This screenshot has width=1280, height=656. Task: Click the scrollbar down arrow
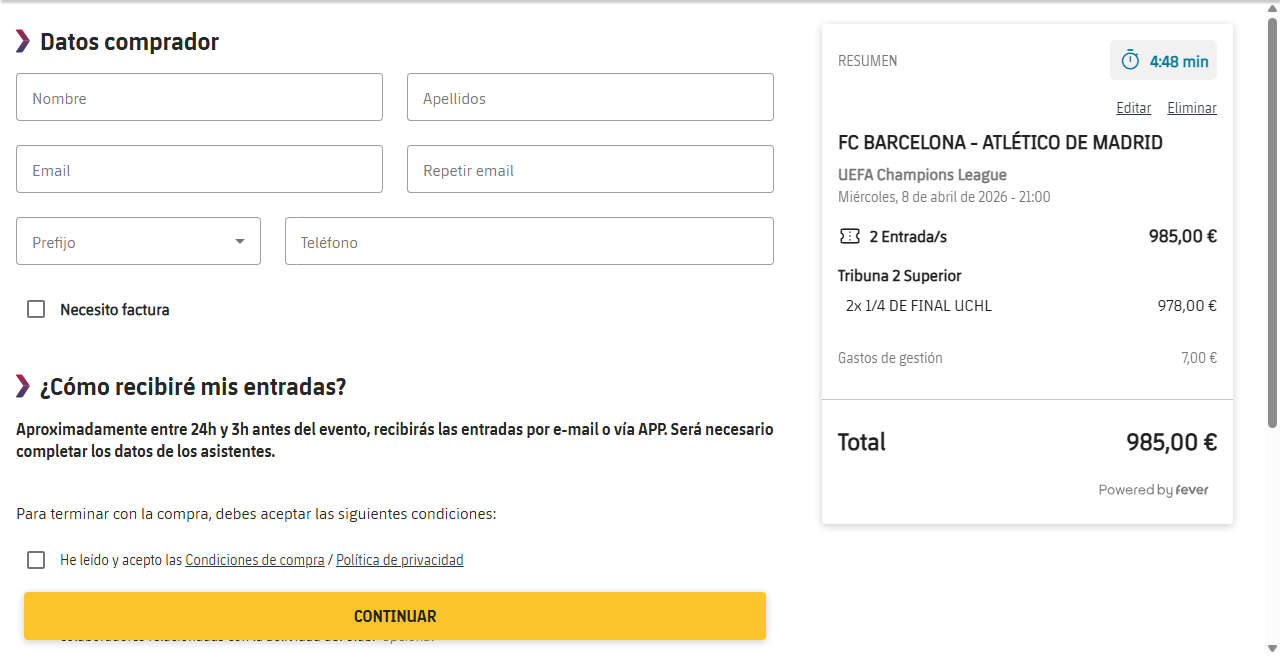click(x=1272, y=647)
